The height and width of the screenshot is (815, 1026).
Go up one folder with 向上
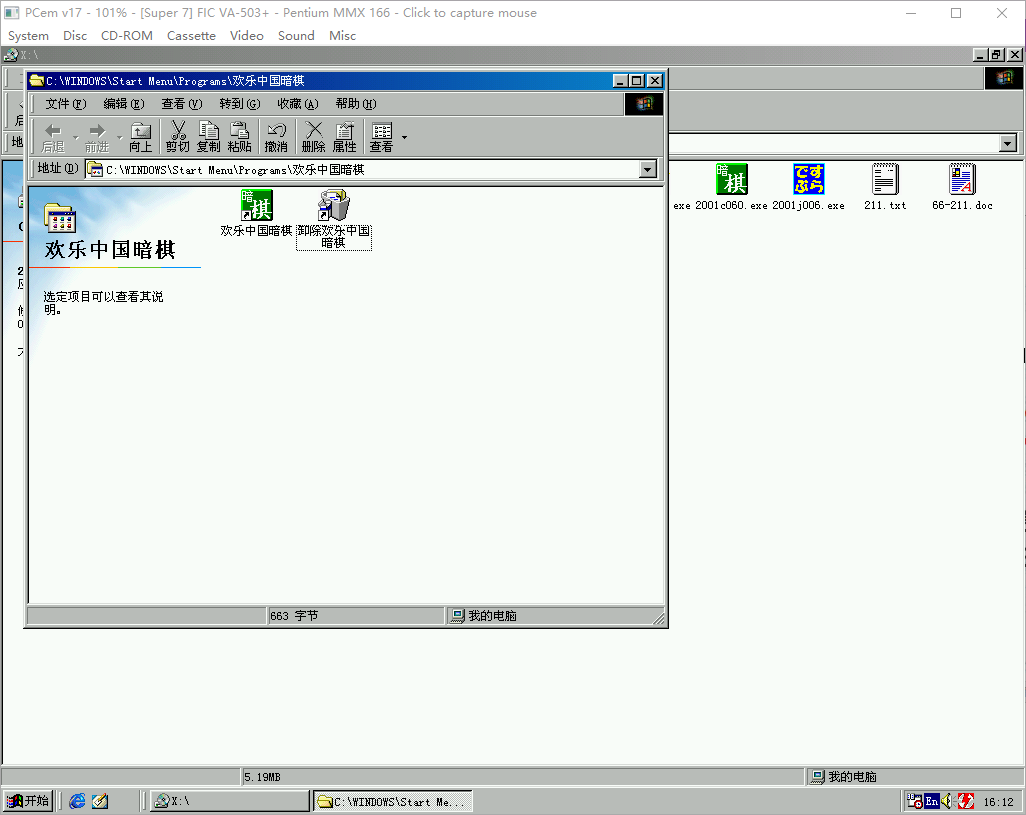141,138
